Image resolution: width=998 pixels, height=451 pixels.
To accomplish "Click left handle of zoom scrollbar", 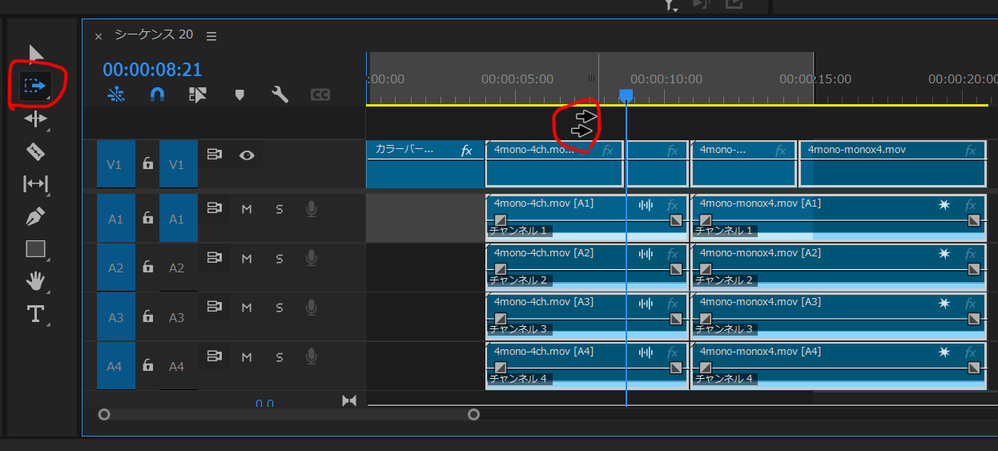I will [104, 415].
